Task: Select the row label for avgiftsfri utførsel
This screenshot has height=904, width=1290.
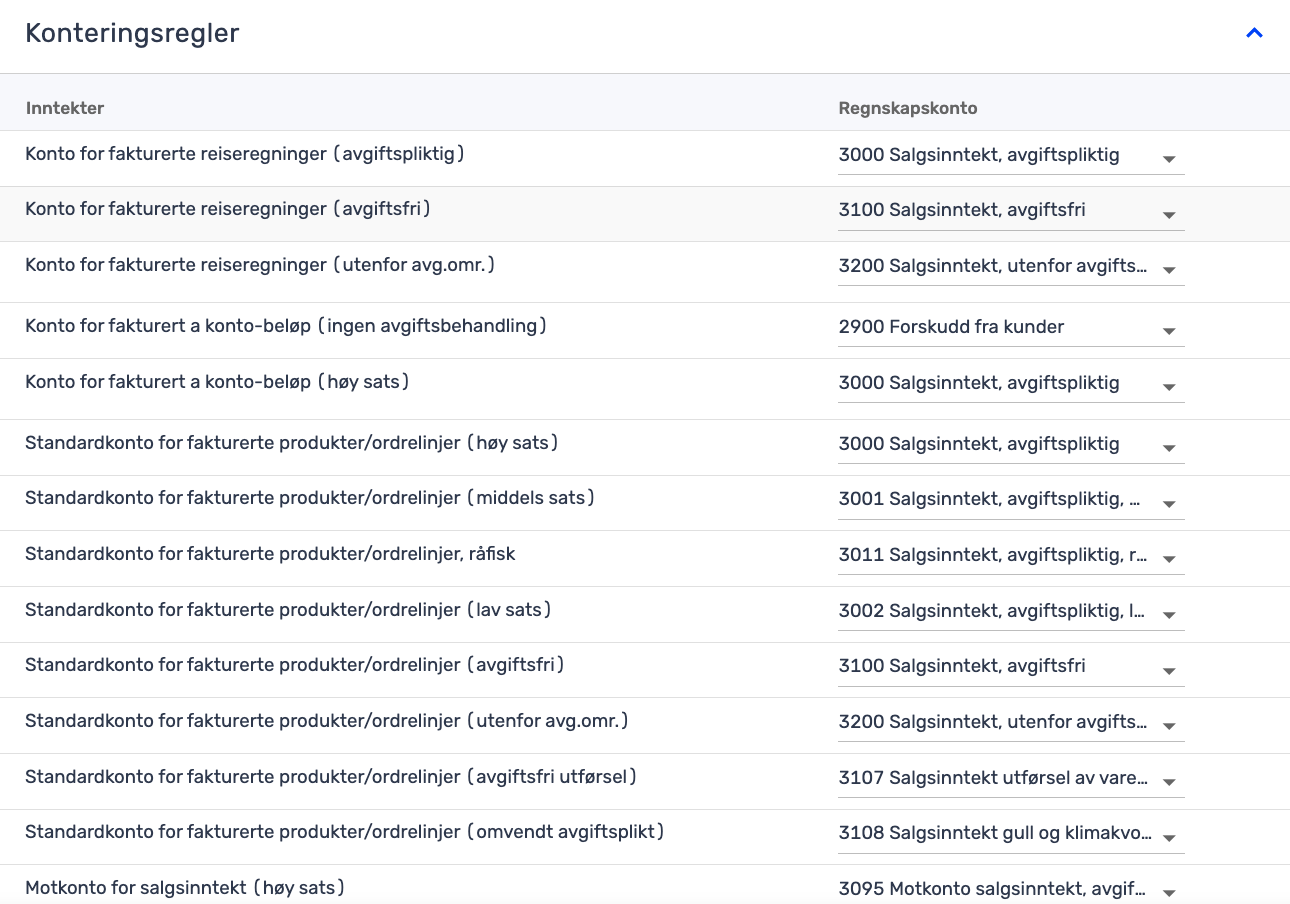Action: tap(331, 777)
